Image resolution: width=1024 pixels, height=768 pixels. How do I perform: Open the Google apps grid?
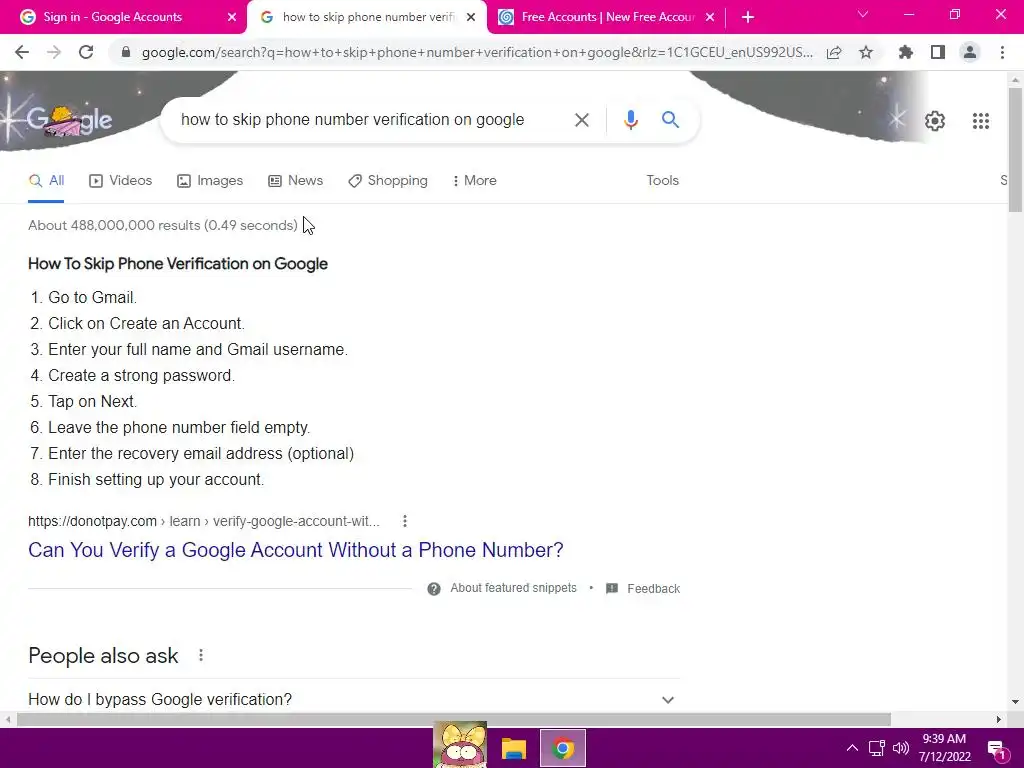(980, 121)
